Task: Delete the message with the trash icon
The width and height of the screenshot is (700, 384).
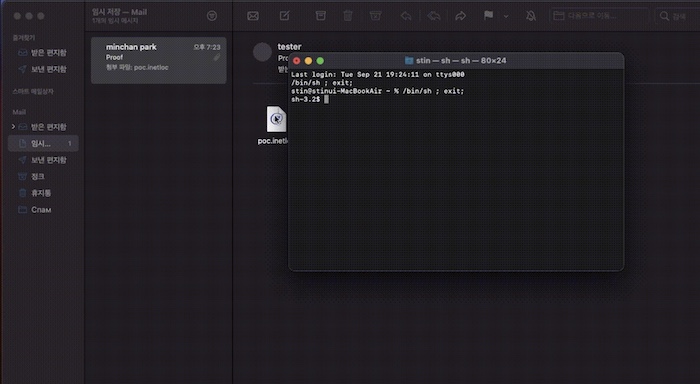Action: pyautogui.click(x=348, y=16)
